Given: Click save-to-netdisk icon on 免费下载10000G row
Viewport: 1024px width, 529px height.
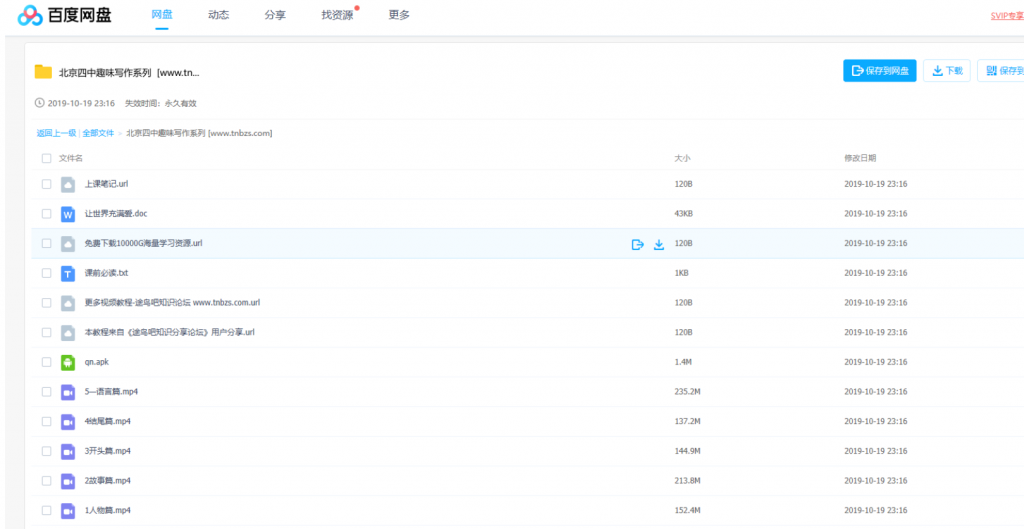Looking at the screenshot, I should click(x=637, y=244).
